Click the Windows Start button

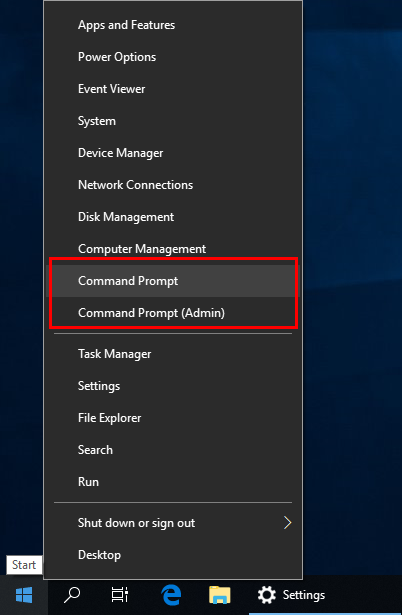(24, 595)
